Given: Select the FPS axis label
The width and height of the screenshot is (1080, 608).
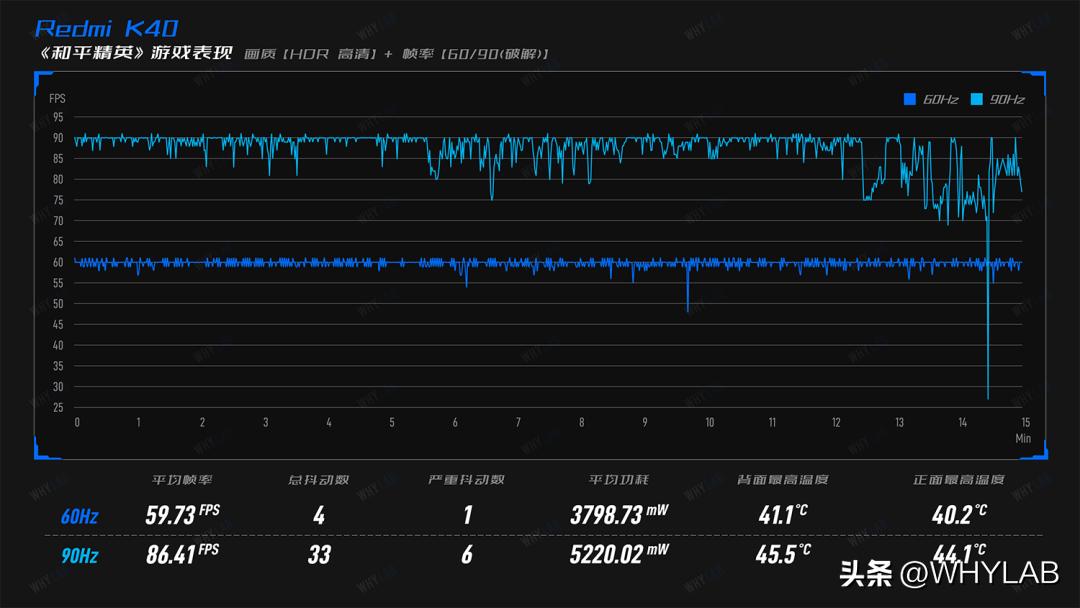Looking at the screenshot, I should [58, 98].
